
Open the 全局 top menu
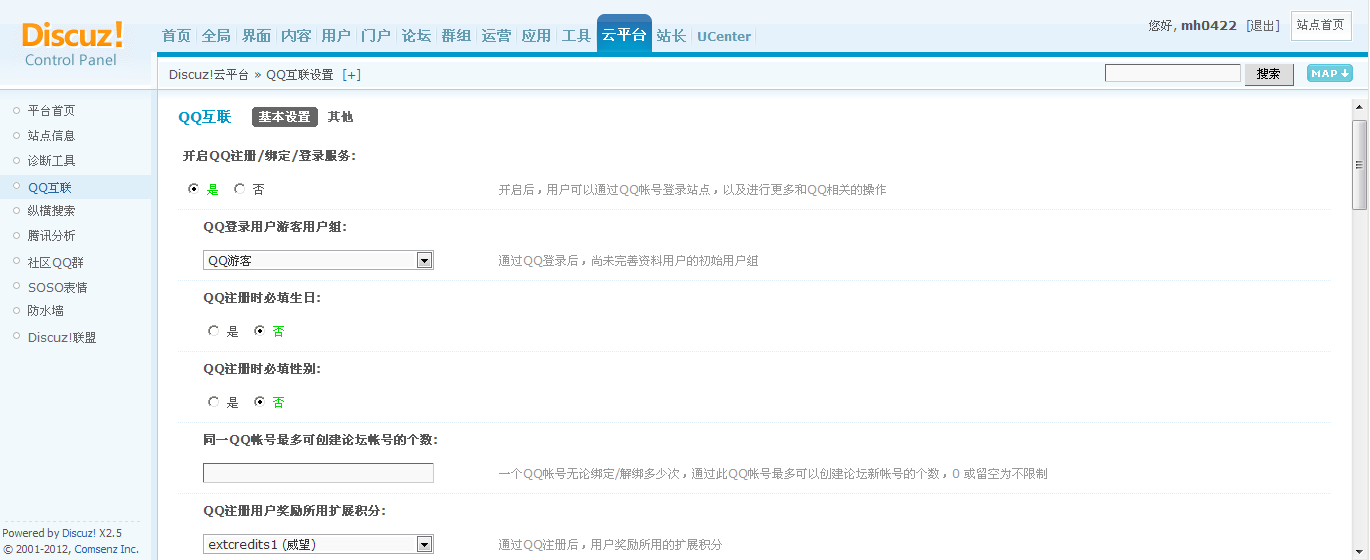pos(216,36)
